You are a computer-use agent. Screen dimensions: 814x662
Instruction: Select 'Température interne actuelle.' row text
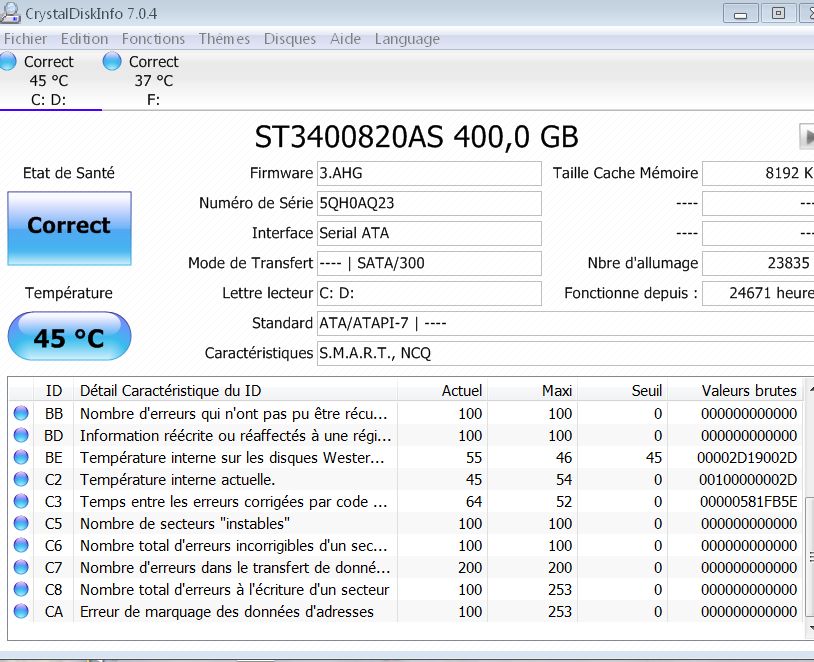click(x=177, y=480)
